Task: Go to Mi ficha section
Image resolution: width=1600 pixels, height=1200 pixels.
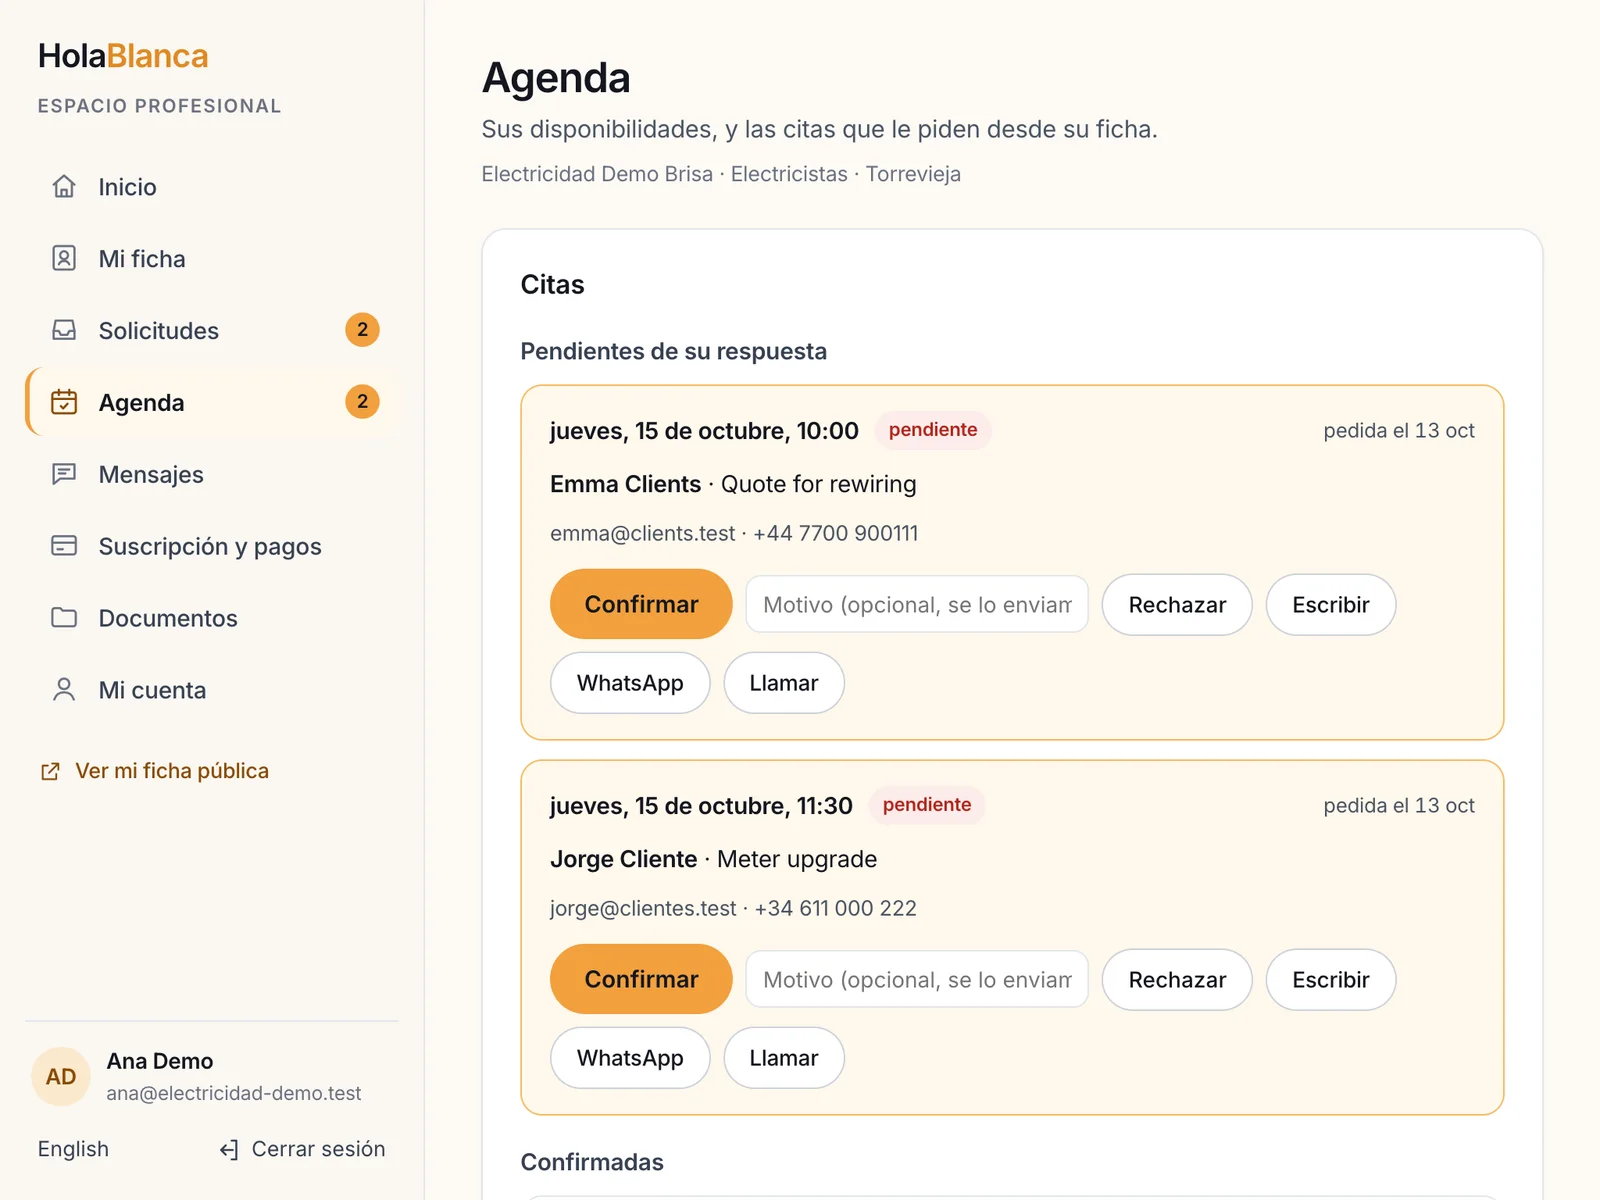Action: (x=212, y=259)
